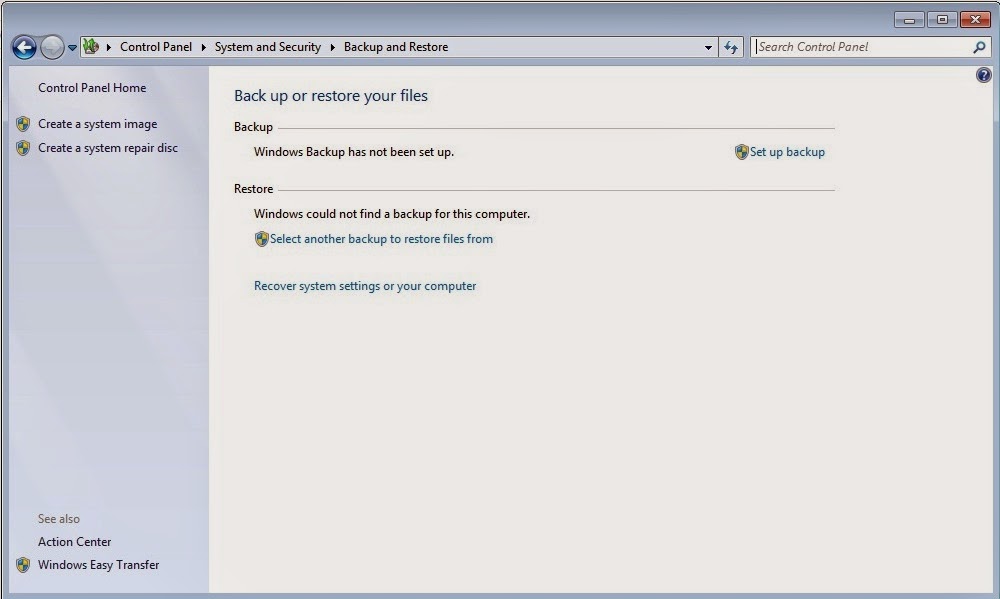
Task: Click the shield icon beside Create a system repair disc
Action: 23,148
